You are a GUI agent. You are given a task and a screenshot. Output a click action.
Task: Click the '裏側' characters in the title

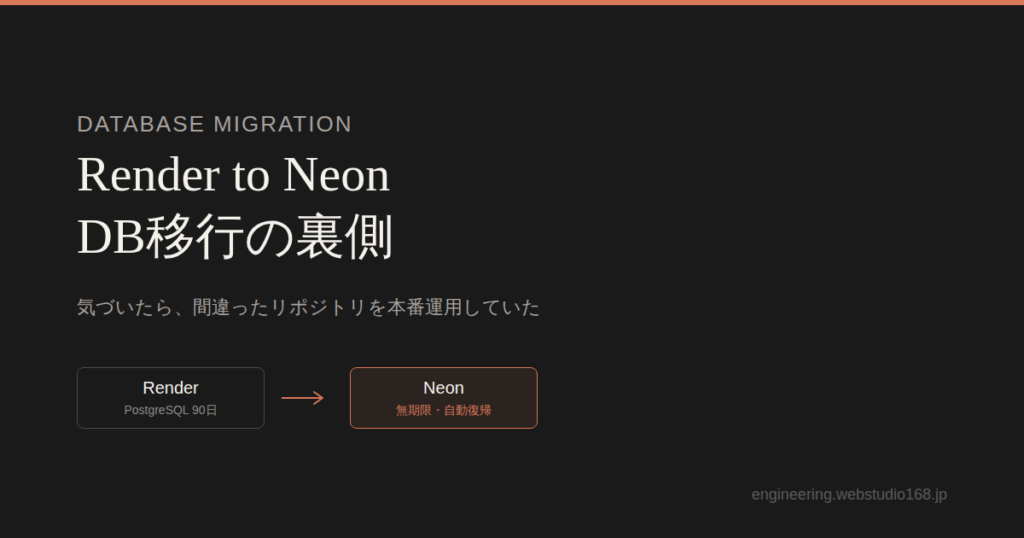345,236
